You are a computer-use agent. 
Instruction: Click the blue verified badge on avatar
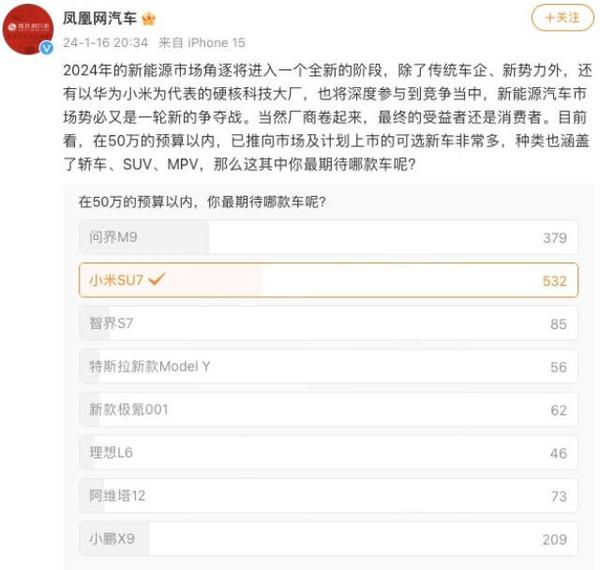click(46, 47)
